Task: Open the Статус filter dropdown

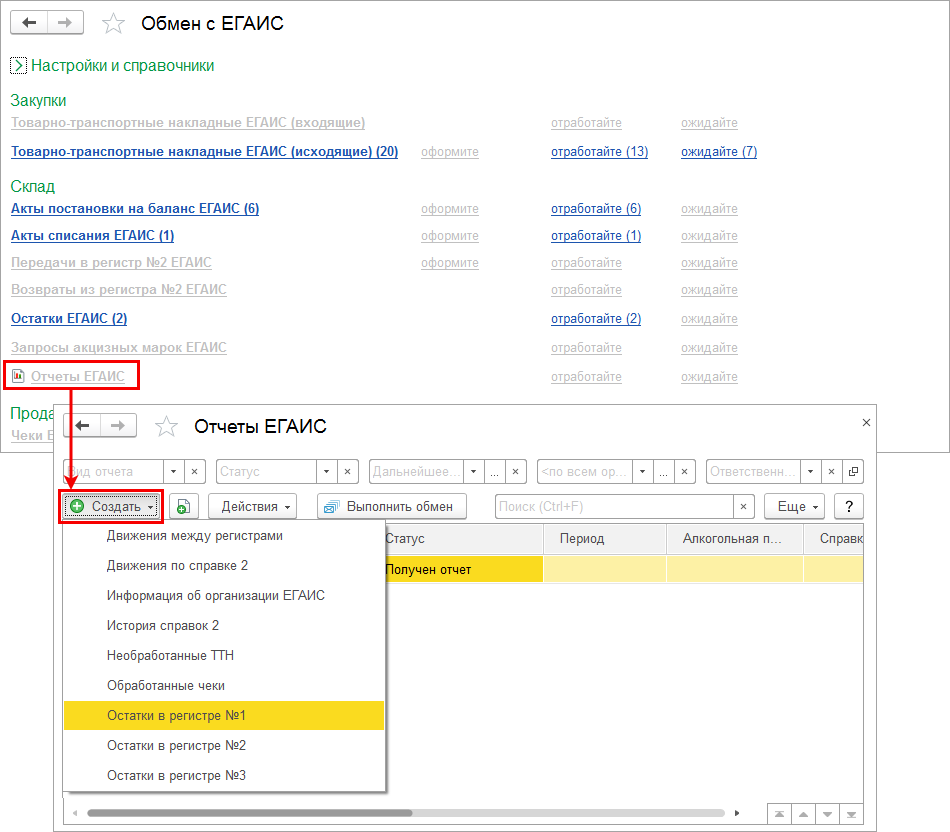Action: [327, 471]
